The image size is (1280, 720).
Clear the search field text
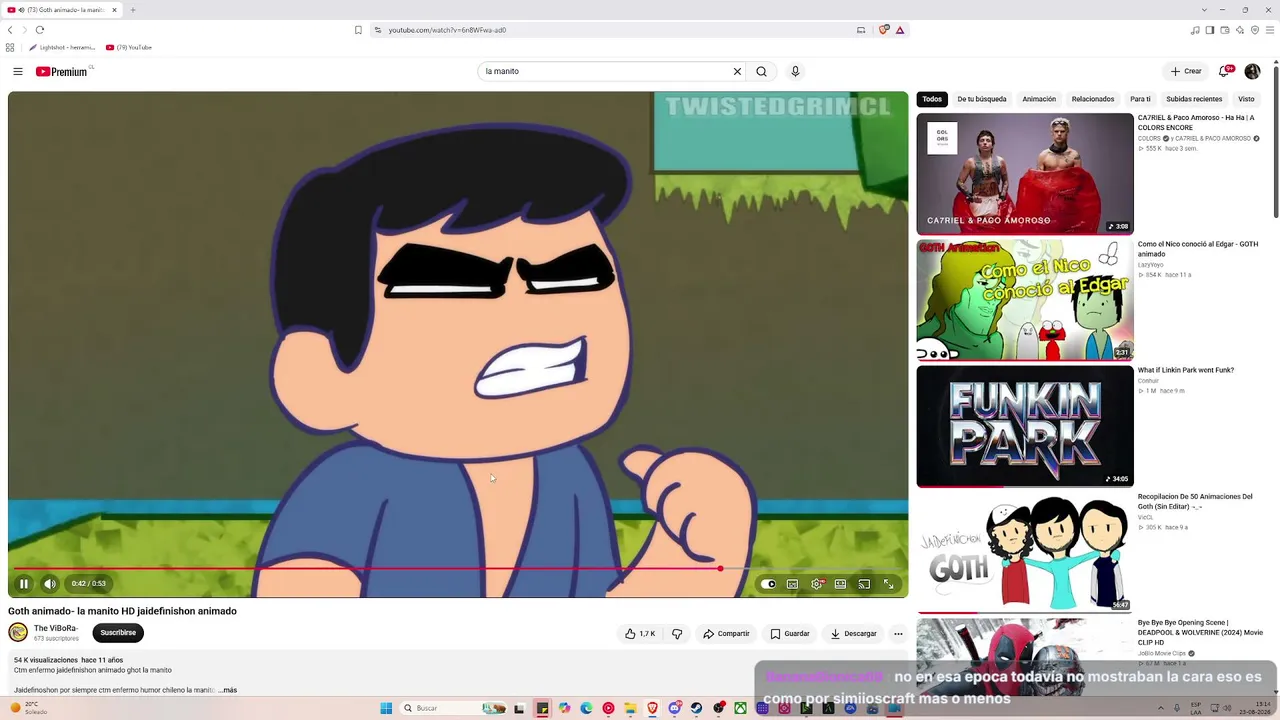tap(737, 72)
